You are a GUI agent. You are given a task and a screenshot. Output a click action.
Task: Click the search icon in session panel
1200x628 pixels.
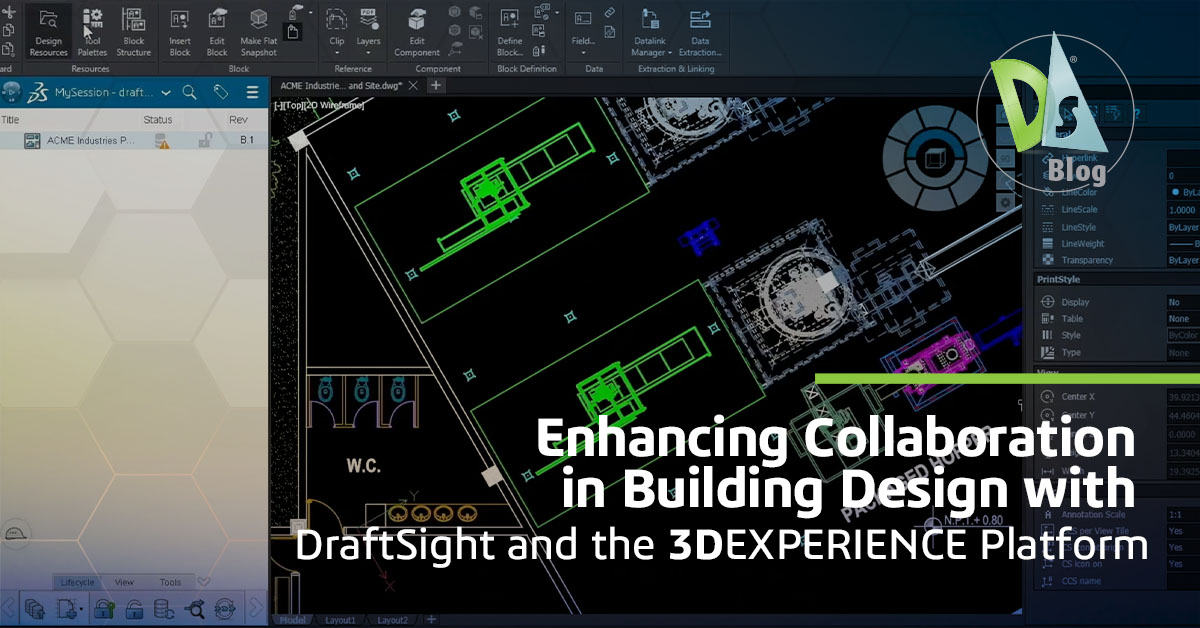coord(189,92)
